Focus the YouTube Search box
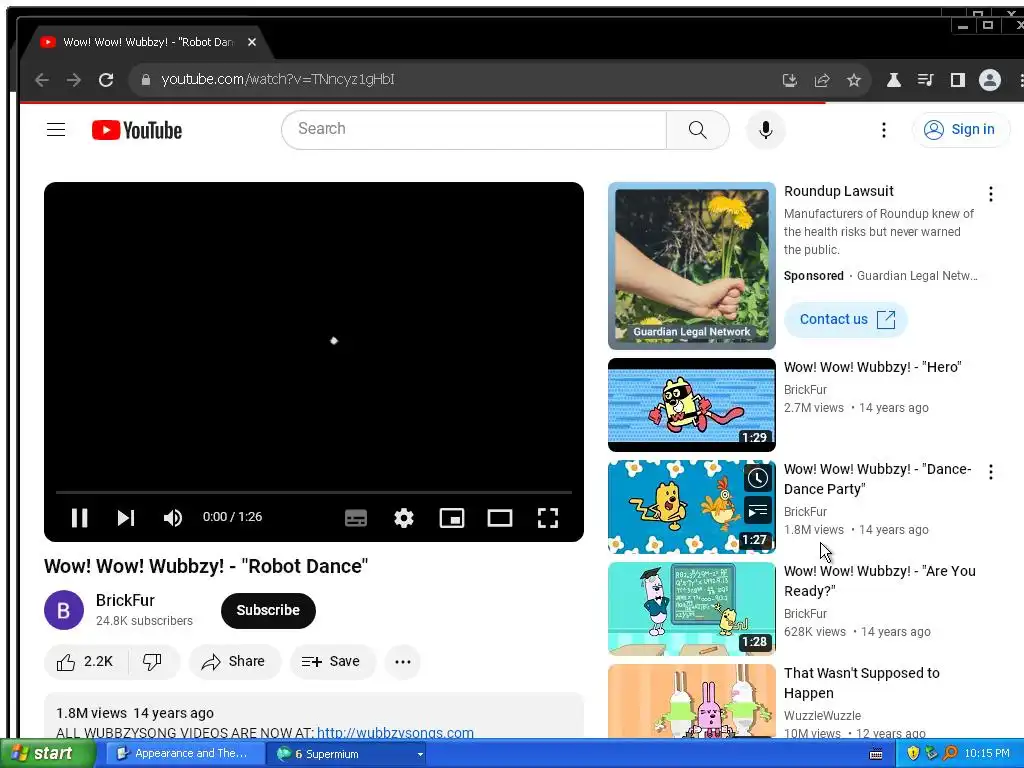1024x768 pixels. point(473,129)
